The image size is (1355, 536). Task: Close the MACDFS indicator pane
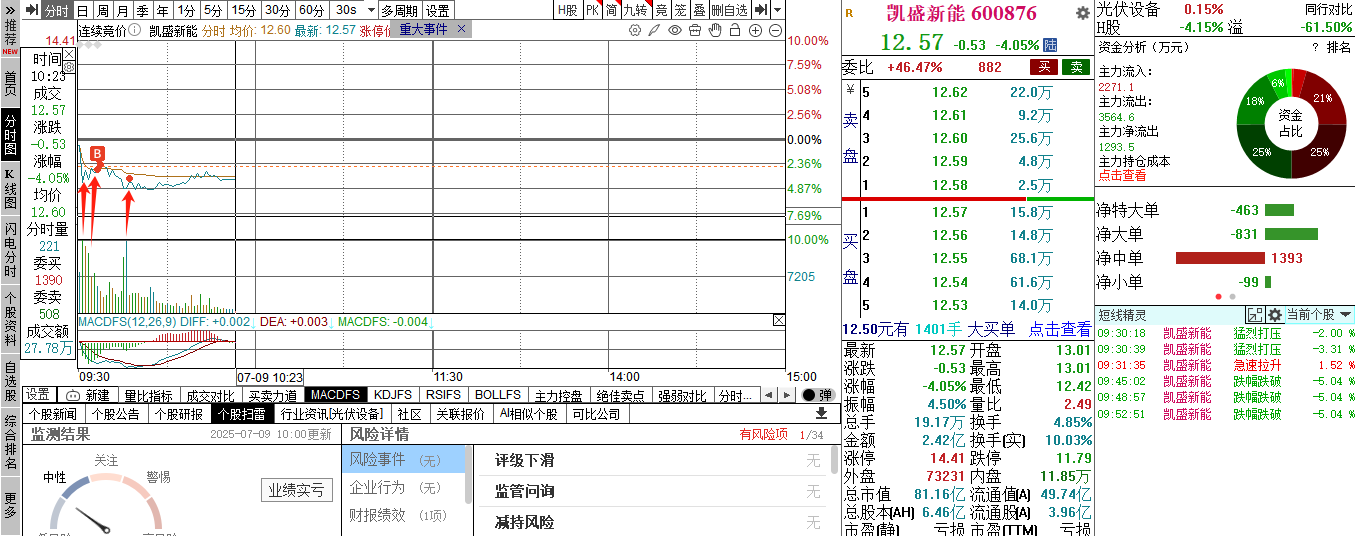point(779,321)
